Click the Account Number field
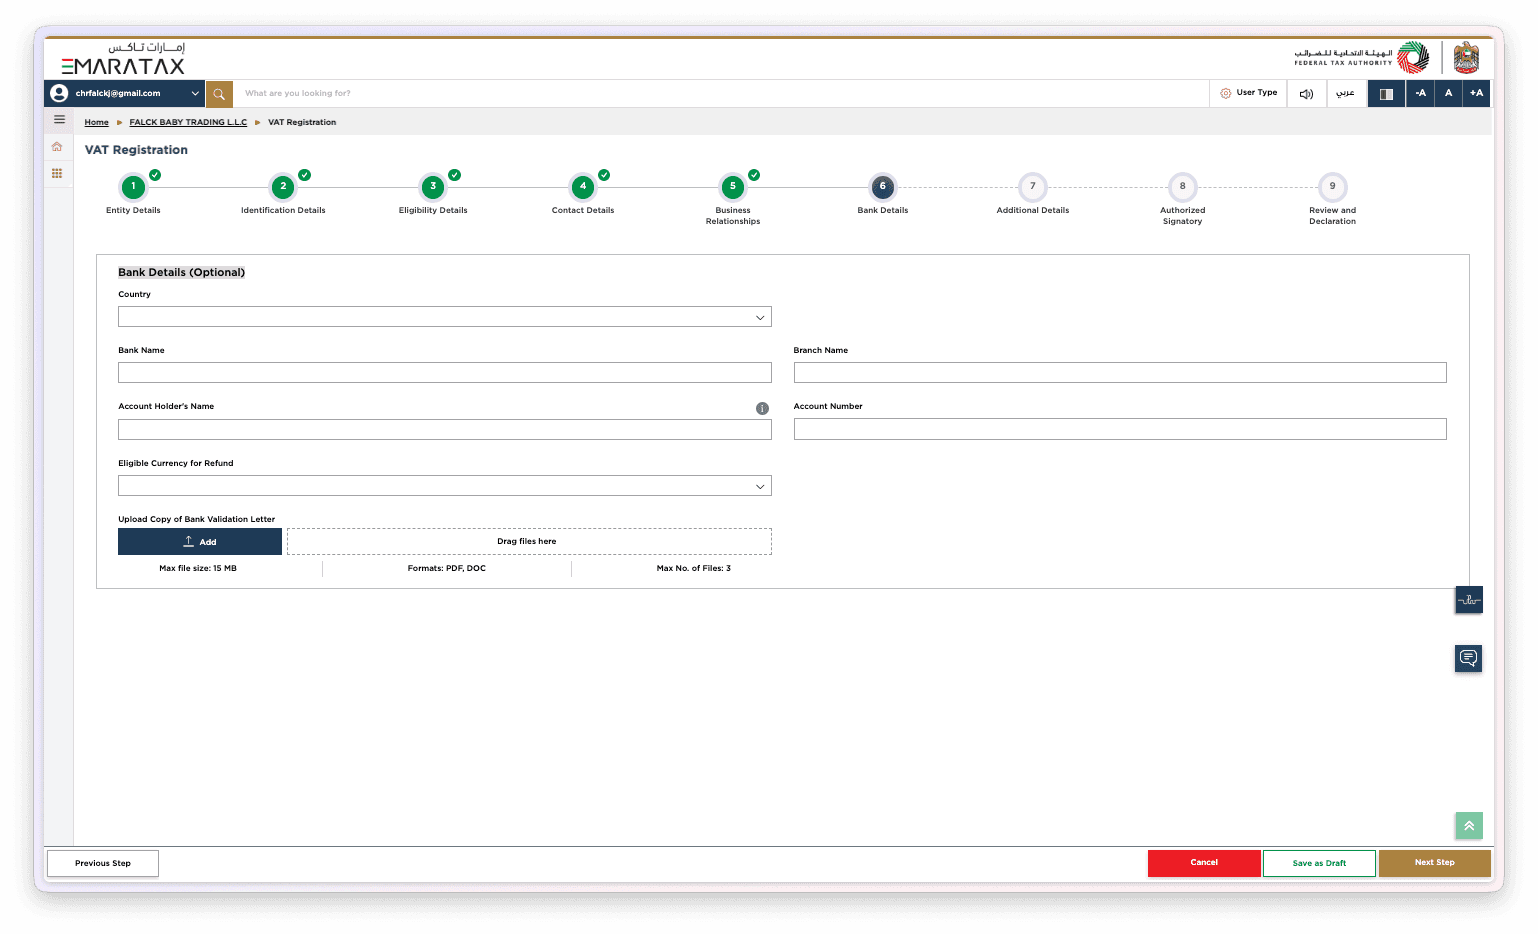Image resolution: width=1538 pixels, height=934 pixels. tap(1120, 429)
